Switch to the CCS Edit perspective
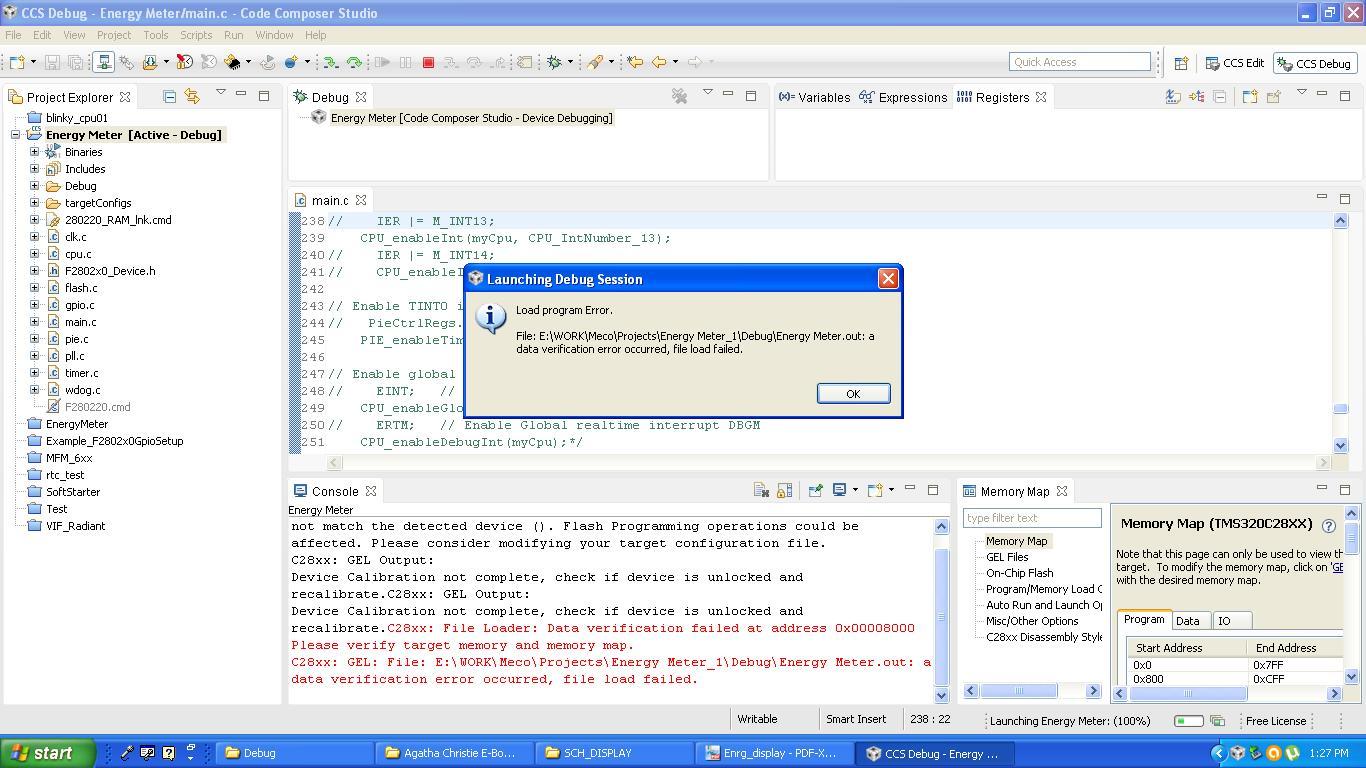 coord(1235,63)
